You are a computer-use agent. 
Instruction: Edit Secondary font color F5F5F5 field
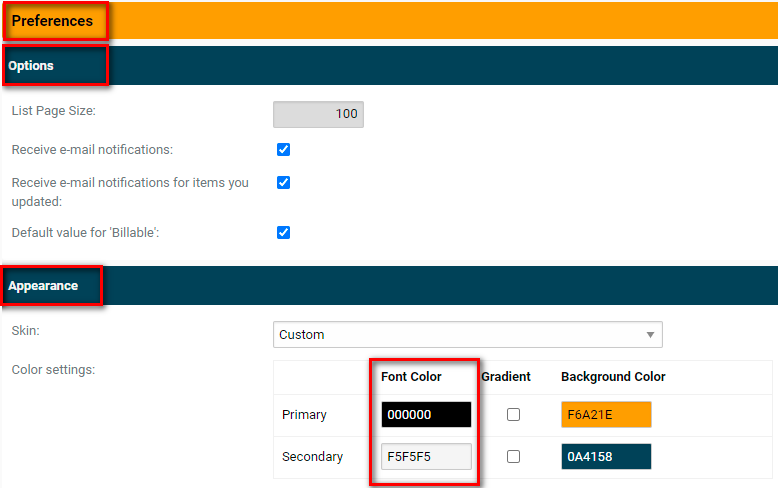click(x=426, y=456)
